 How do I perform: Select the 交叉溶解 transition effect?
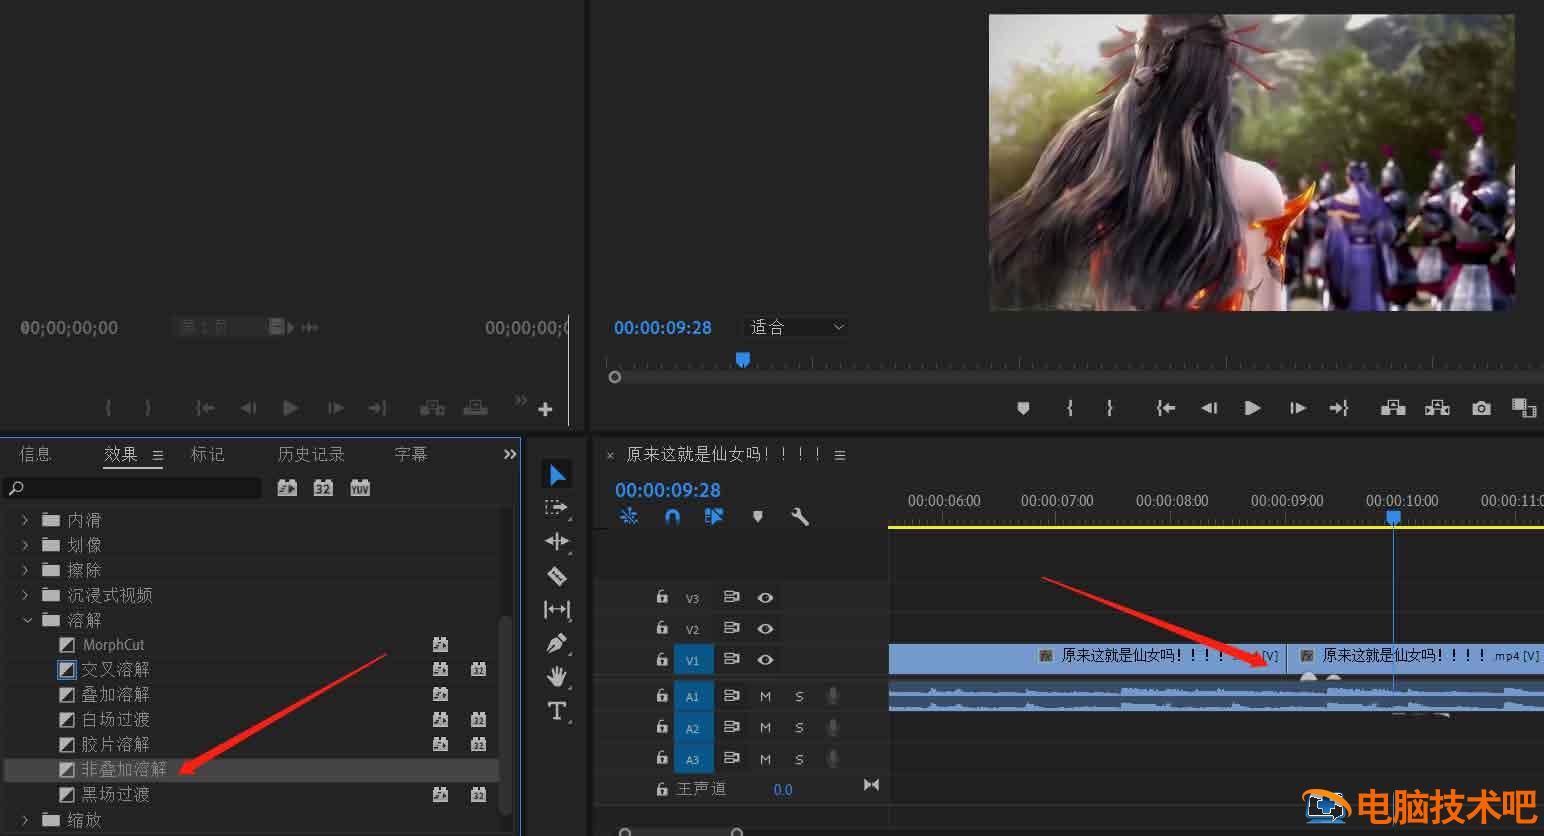(x=115, y=669)
